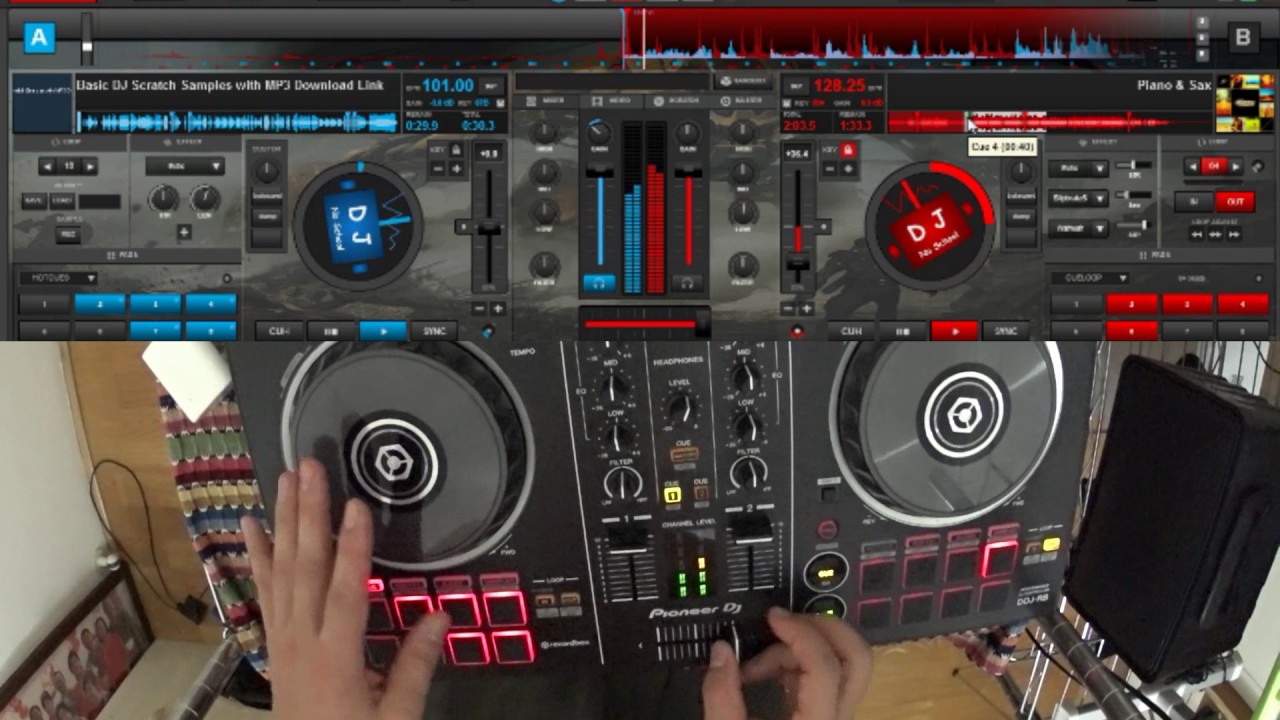Click loop adjust move-right double arrow
Screen dimensions: 1280x720
[x=1234, y=234]
